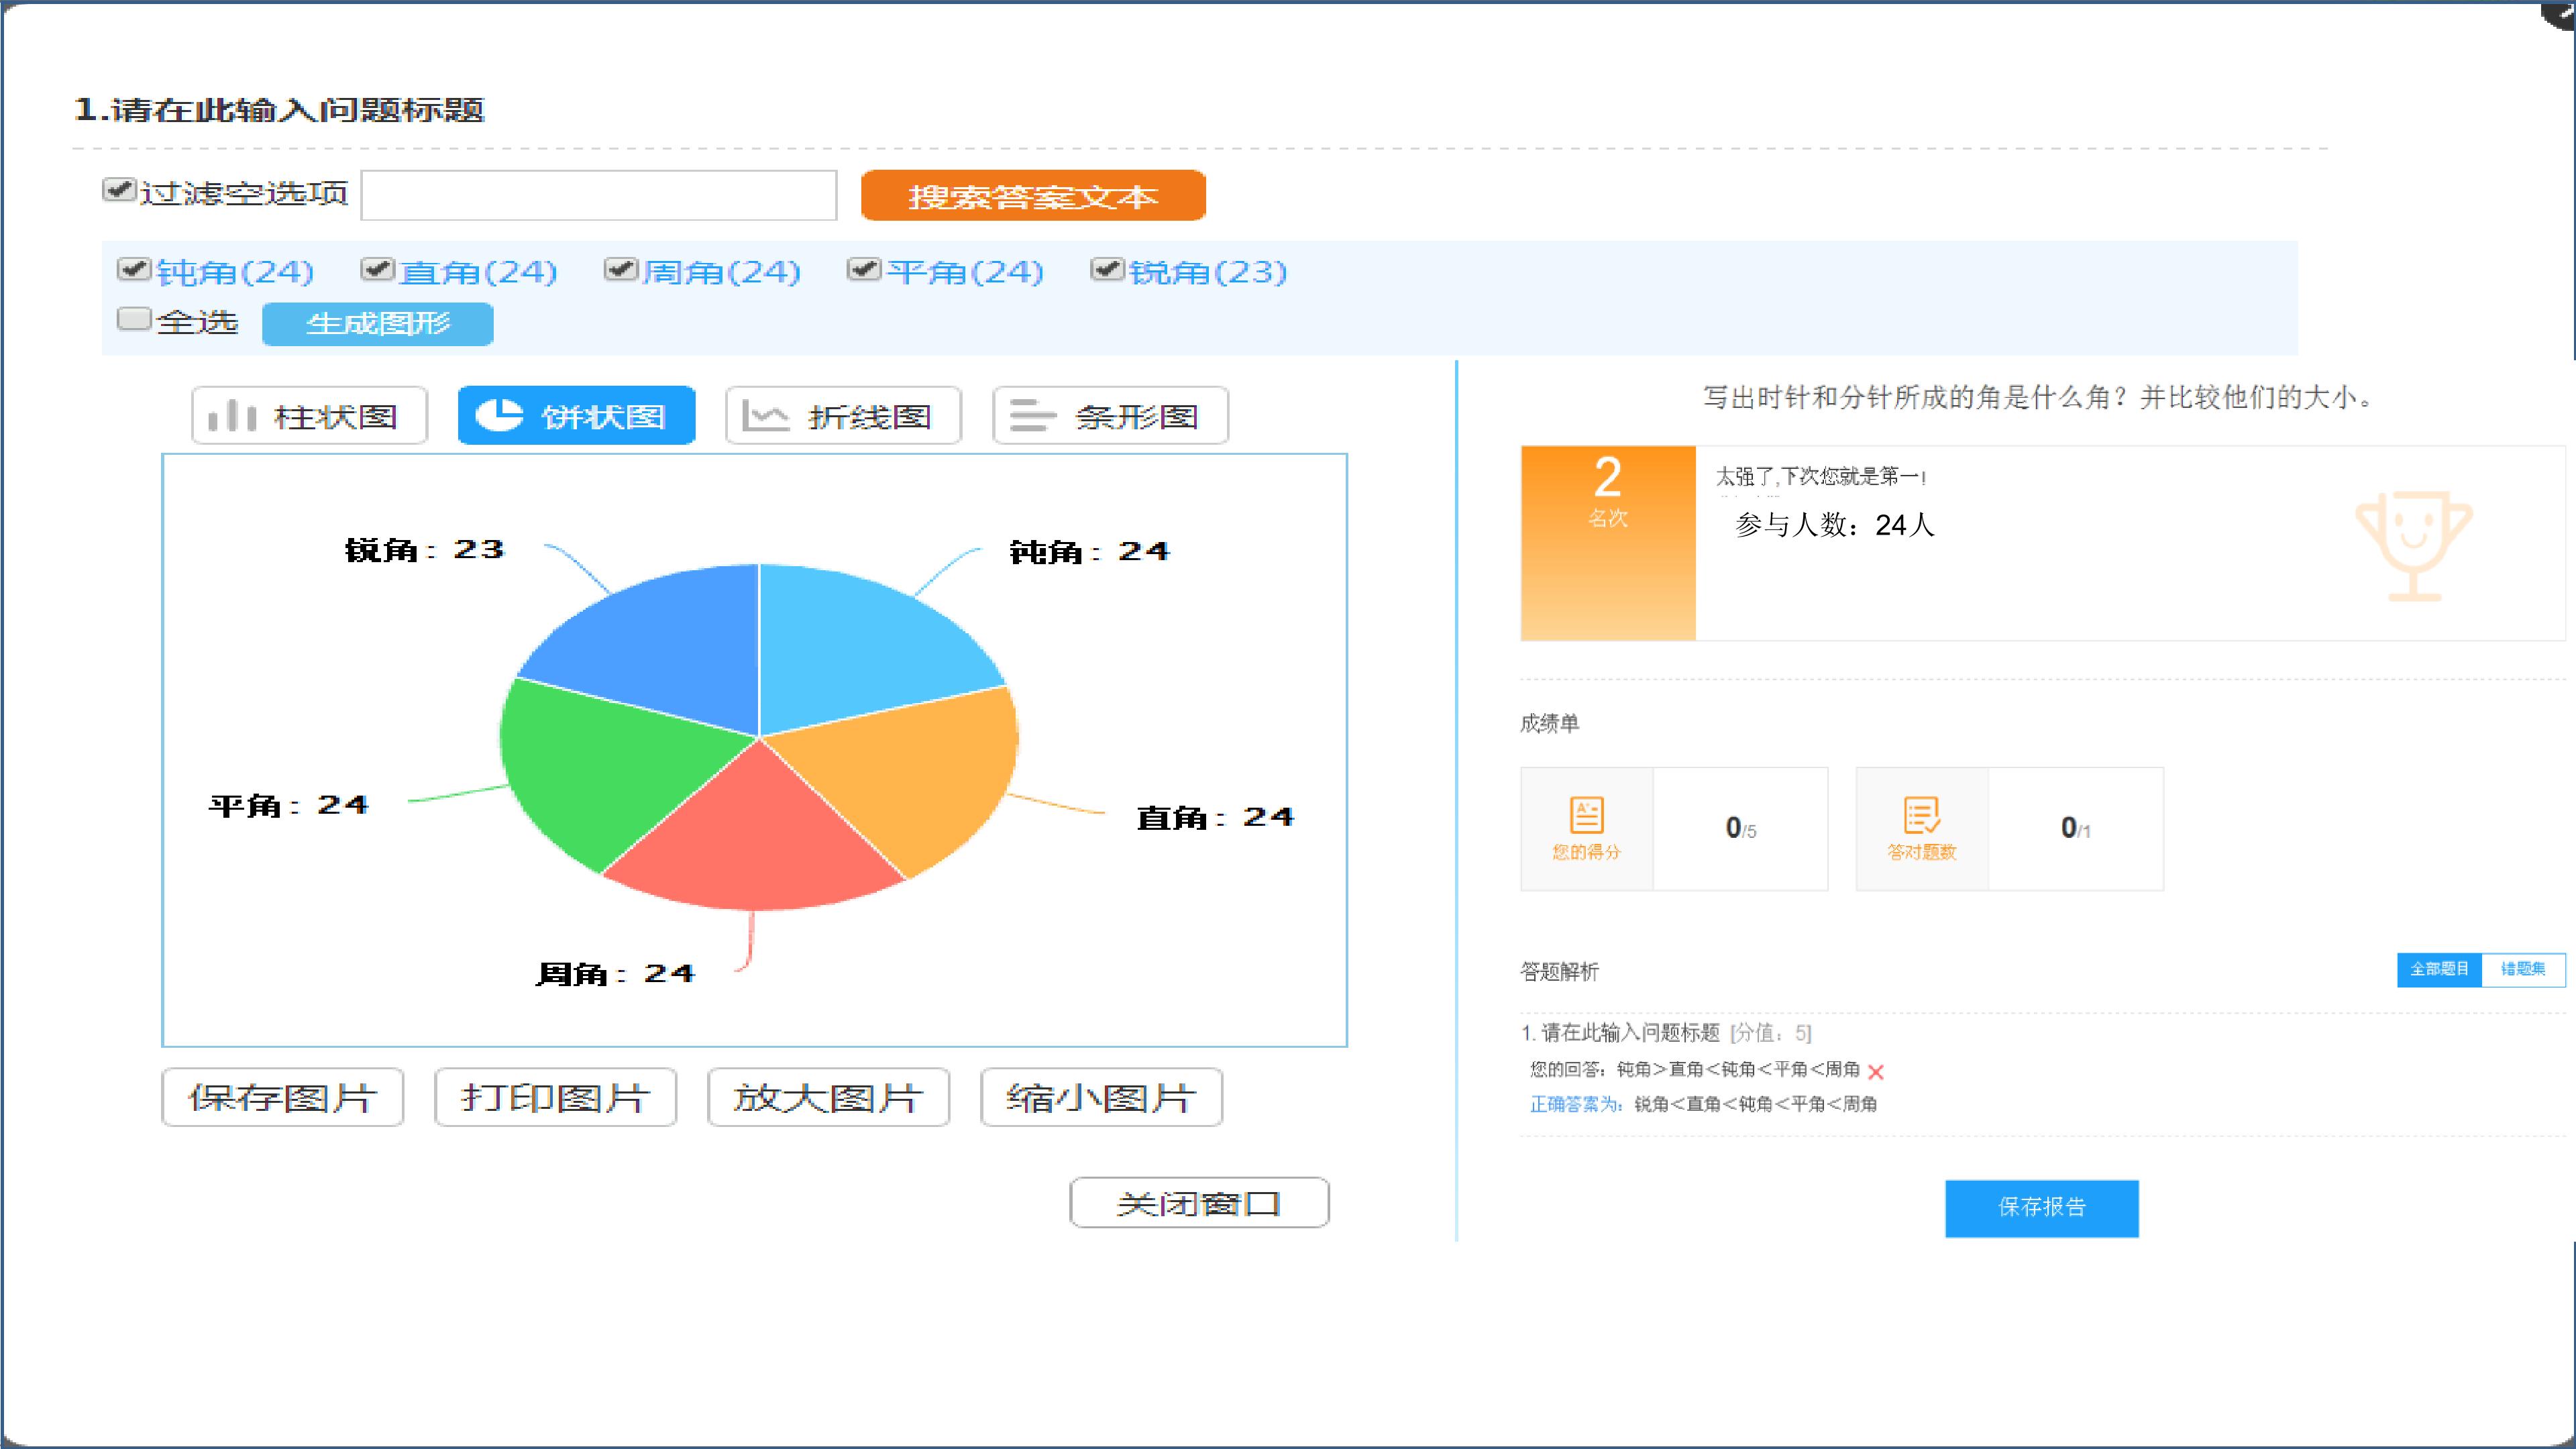Screen dimensions: 2576x1449
Task: Click the 太强了,下次您就是第一! message
Action: [x=1821, y=477]
